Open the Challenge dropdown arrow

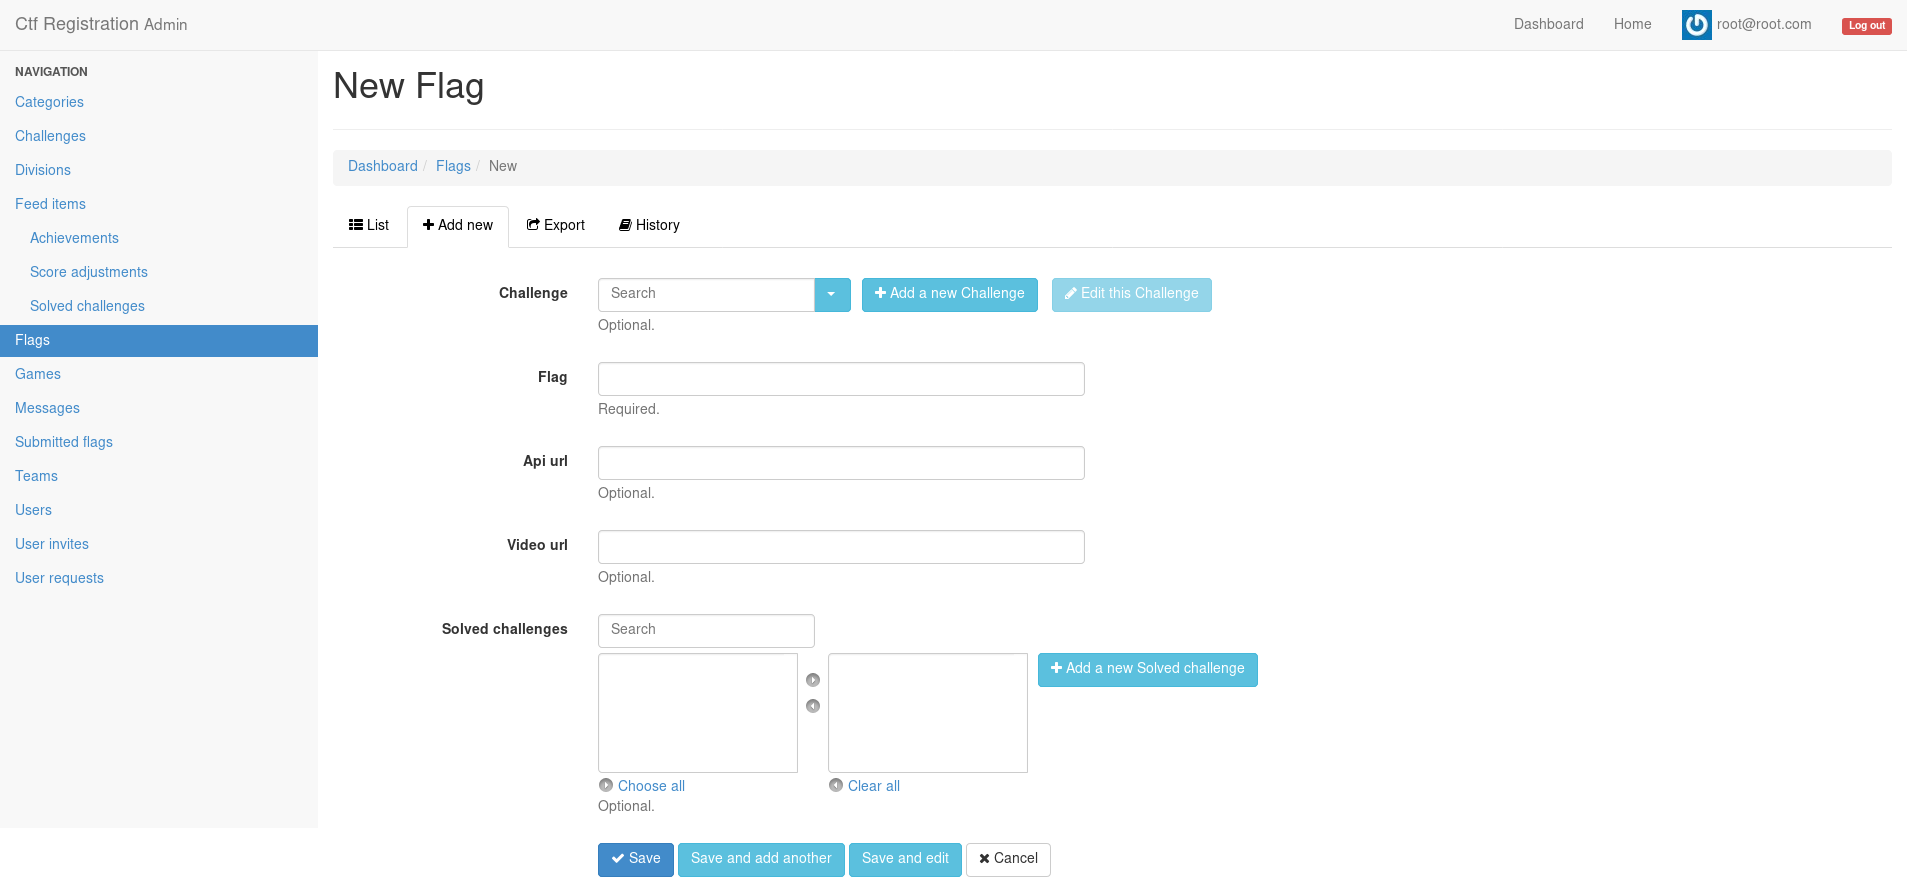click(x=832, y=294)
